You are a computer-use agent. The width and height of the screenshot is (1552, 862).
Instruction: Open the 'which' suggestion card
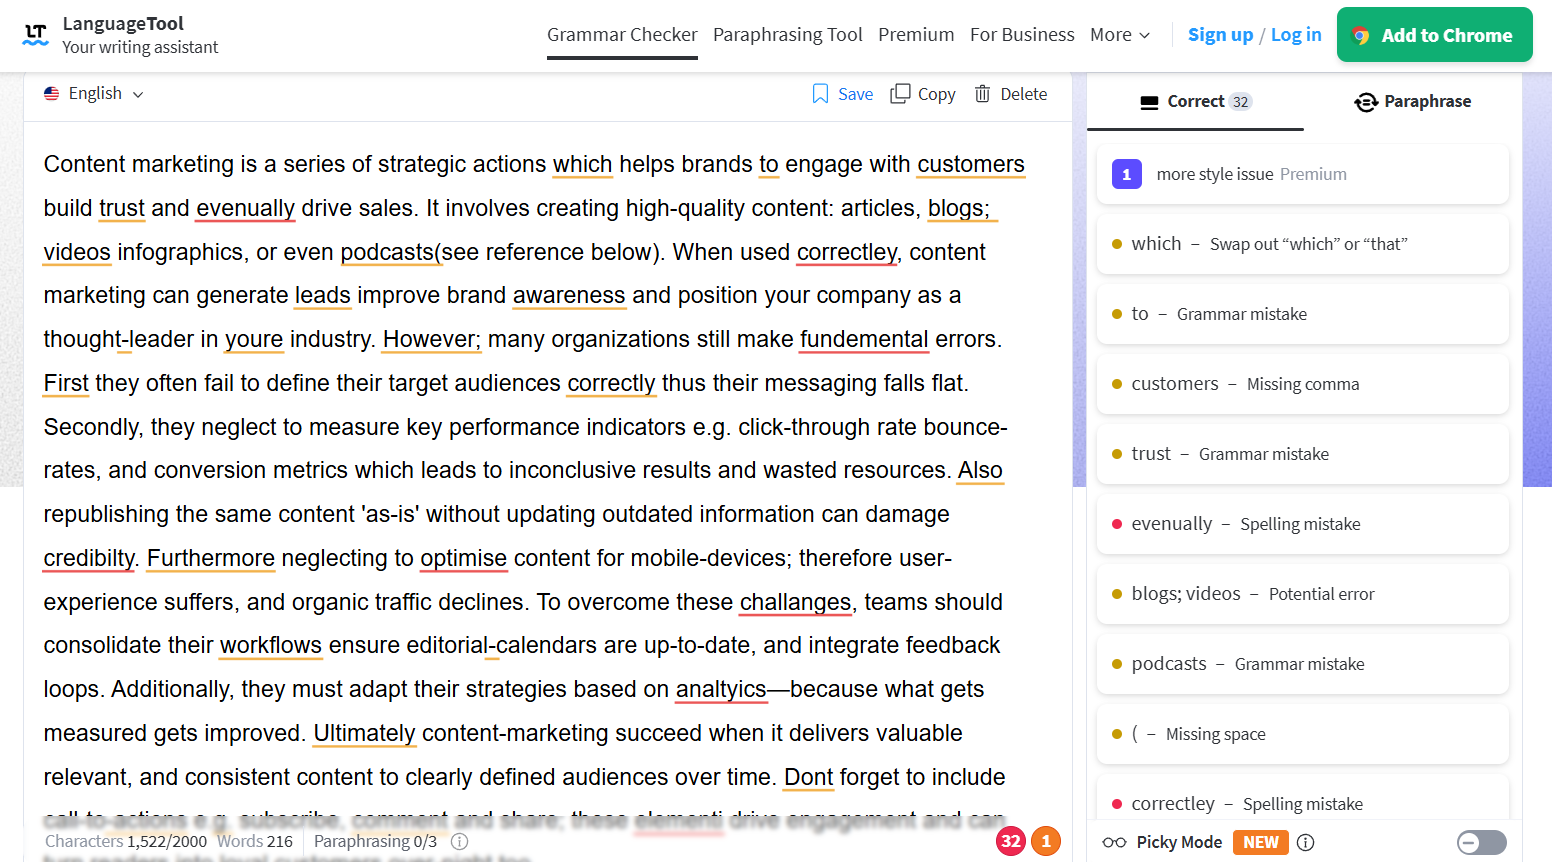click(1302, 243)
